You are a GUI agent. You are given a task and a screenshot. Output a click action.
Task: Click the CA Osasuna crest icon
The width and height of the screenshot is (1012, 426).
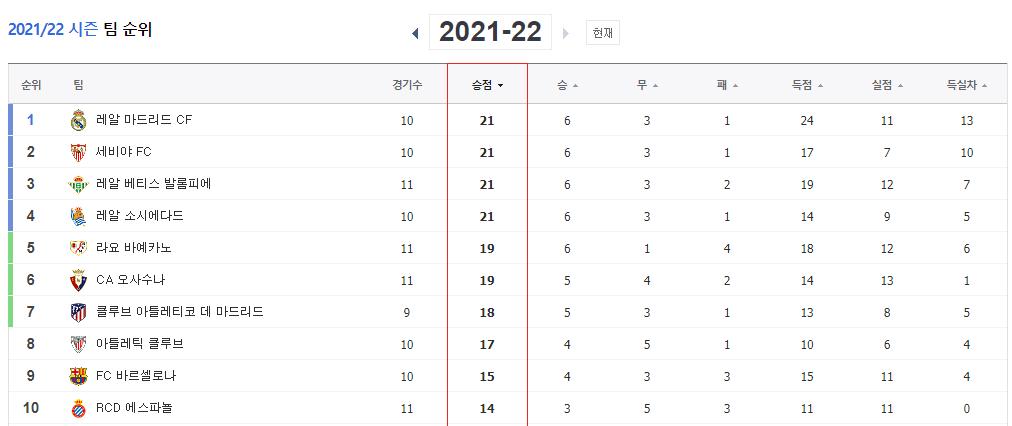pyautogui.click(x=78, y=280)
